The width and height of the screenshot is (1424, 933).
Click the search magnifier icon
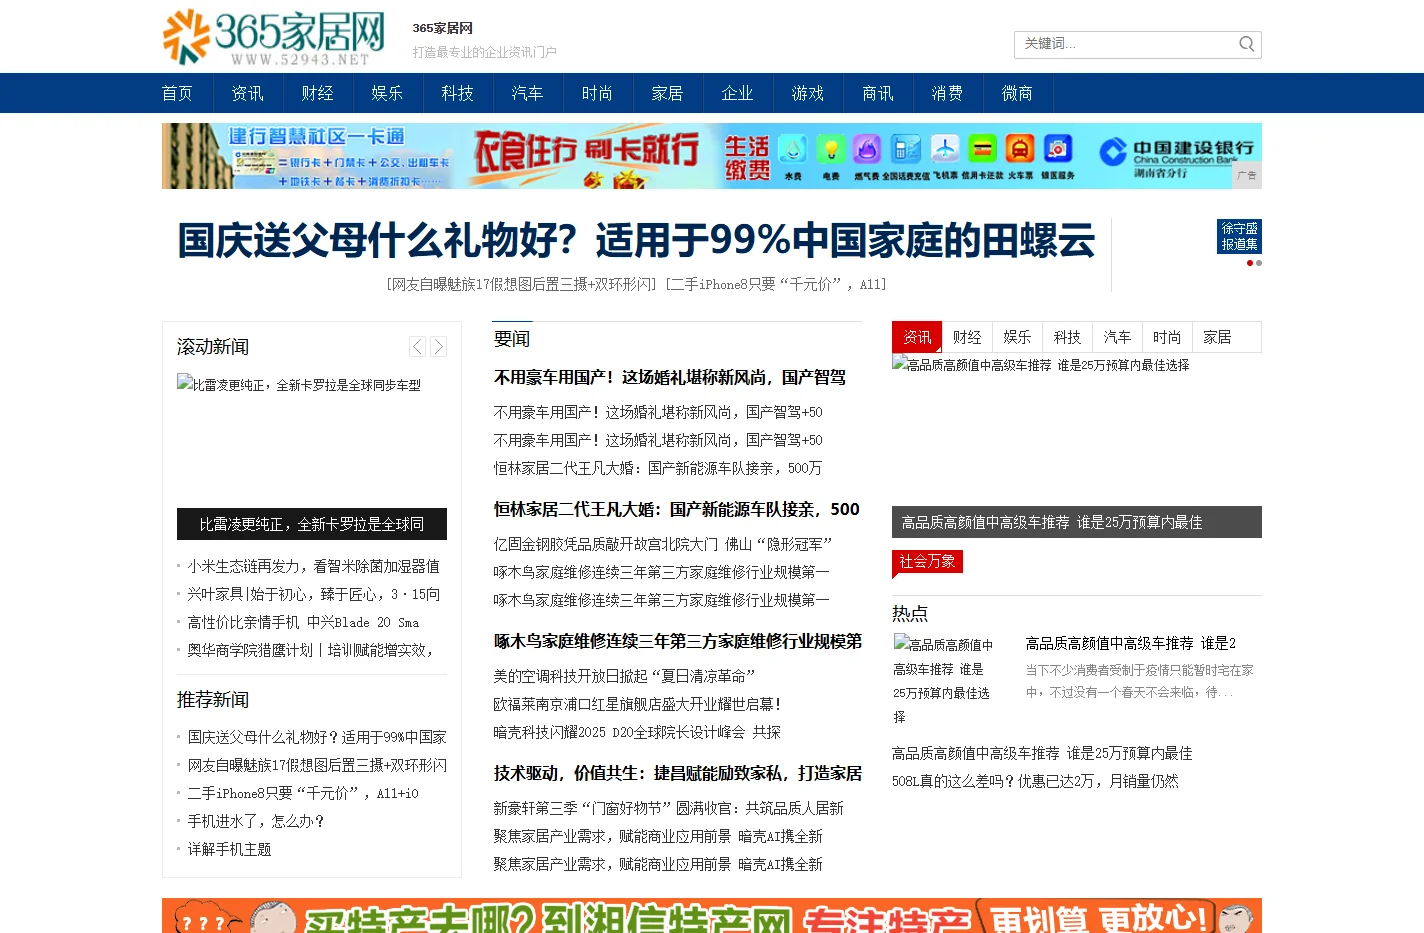click(1246, 44)
